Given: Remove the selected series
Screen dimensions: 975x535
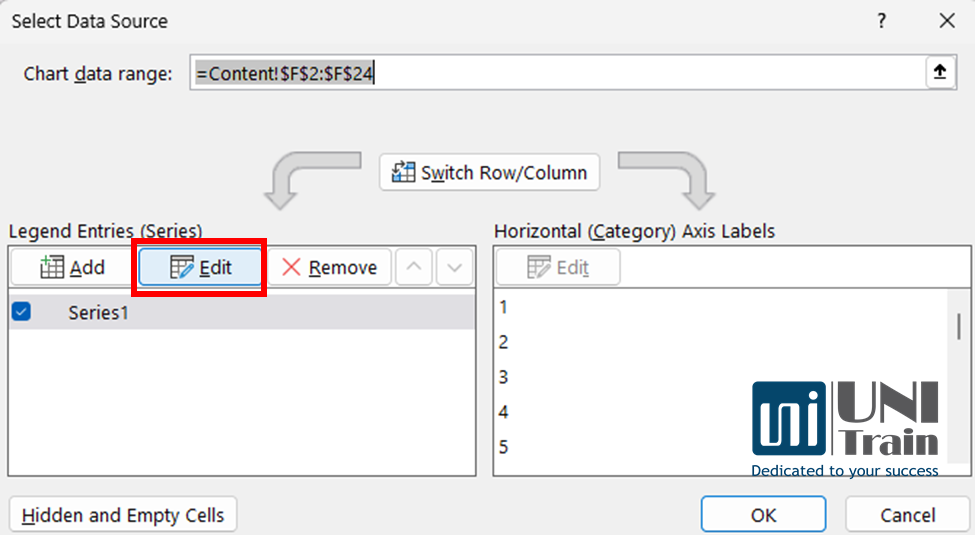Looking at the screenshot, I should pyautogui.click(x=330, y=268).
